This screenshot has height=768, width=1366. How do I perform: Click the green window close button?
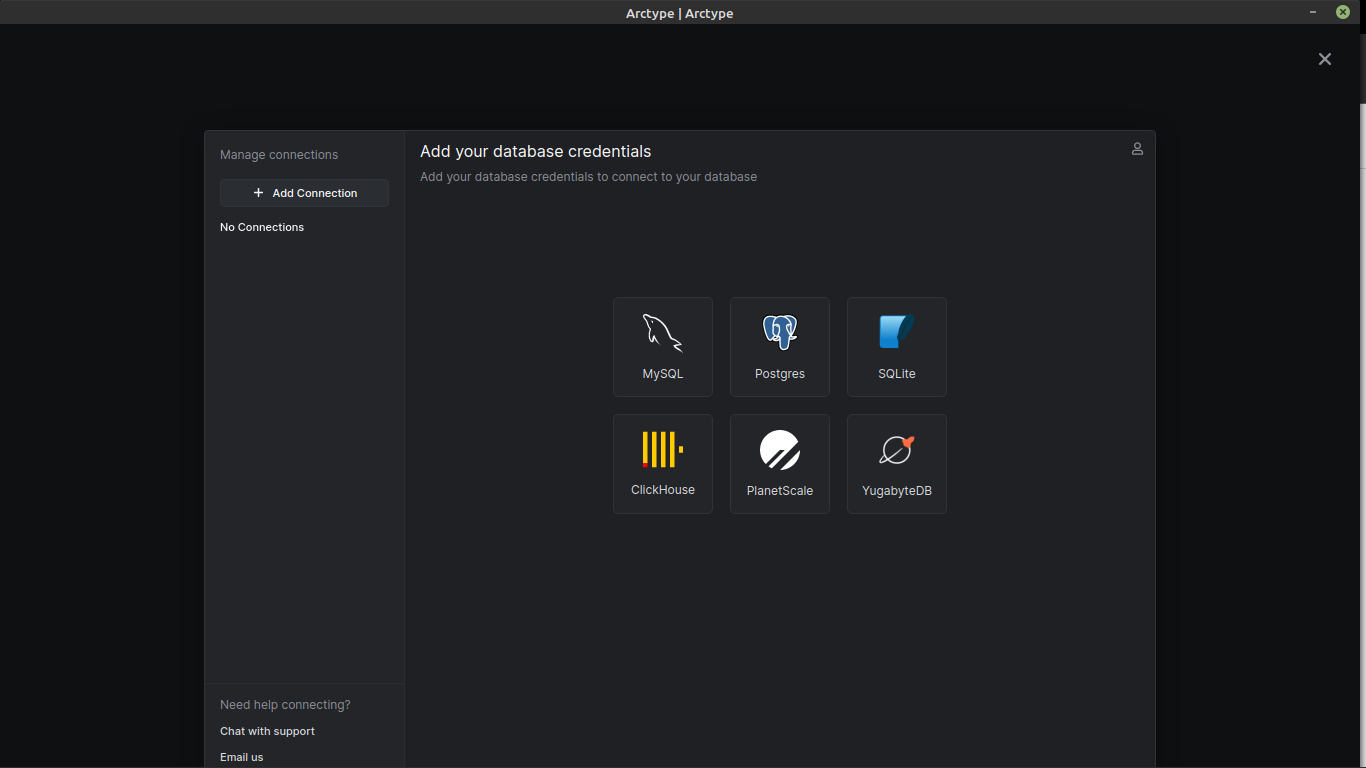pos(1343,12)
